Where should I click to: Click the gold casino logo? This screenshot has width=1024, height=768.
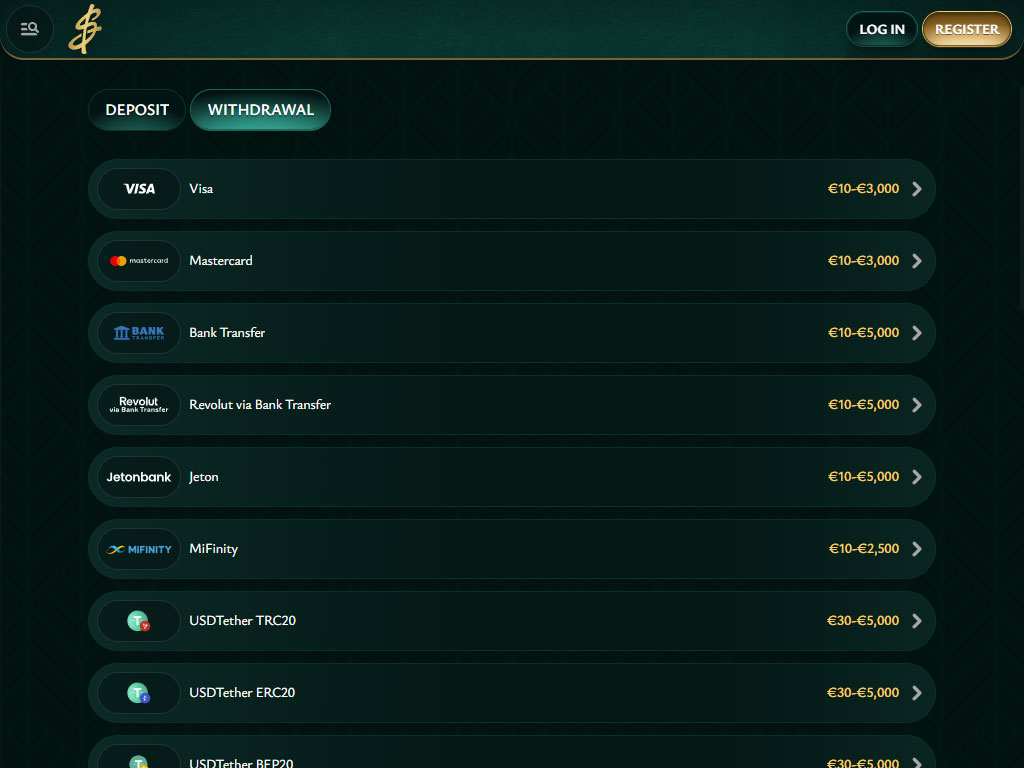click(x=85, y=29)
